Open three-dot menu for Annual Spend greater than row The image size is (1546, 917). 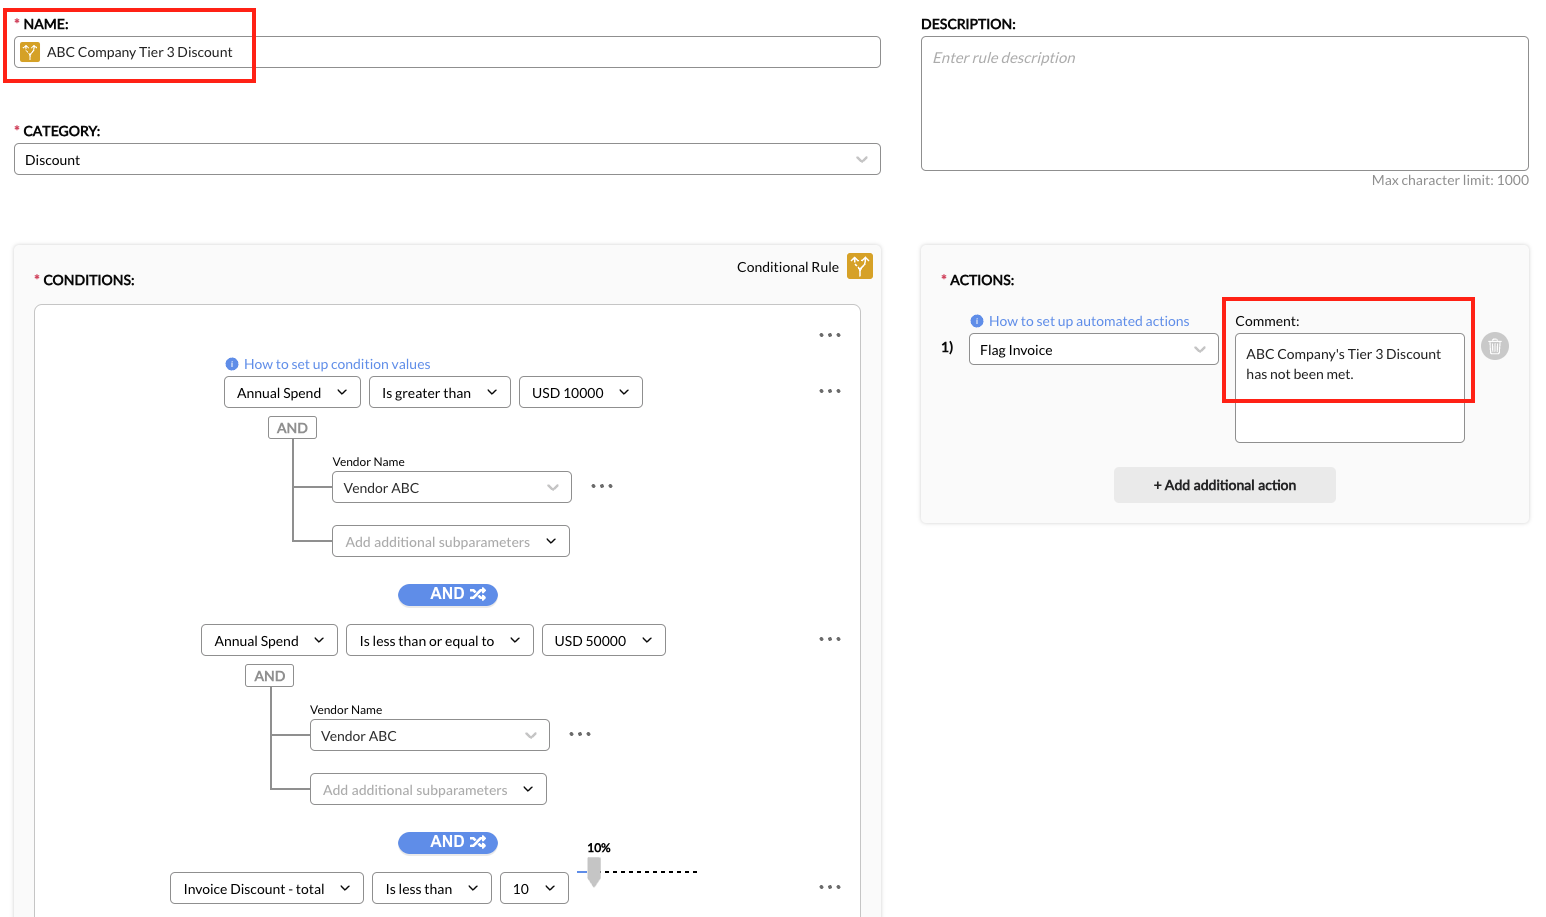(829, 391)
